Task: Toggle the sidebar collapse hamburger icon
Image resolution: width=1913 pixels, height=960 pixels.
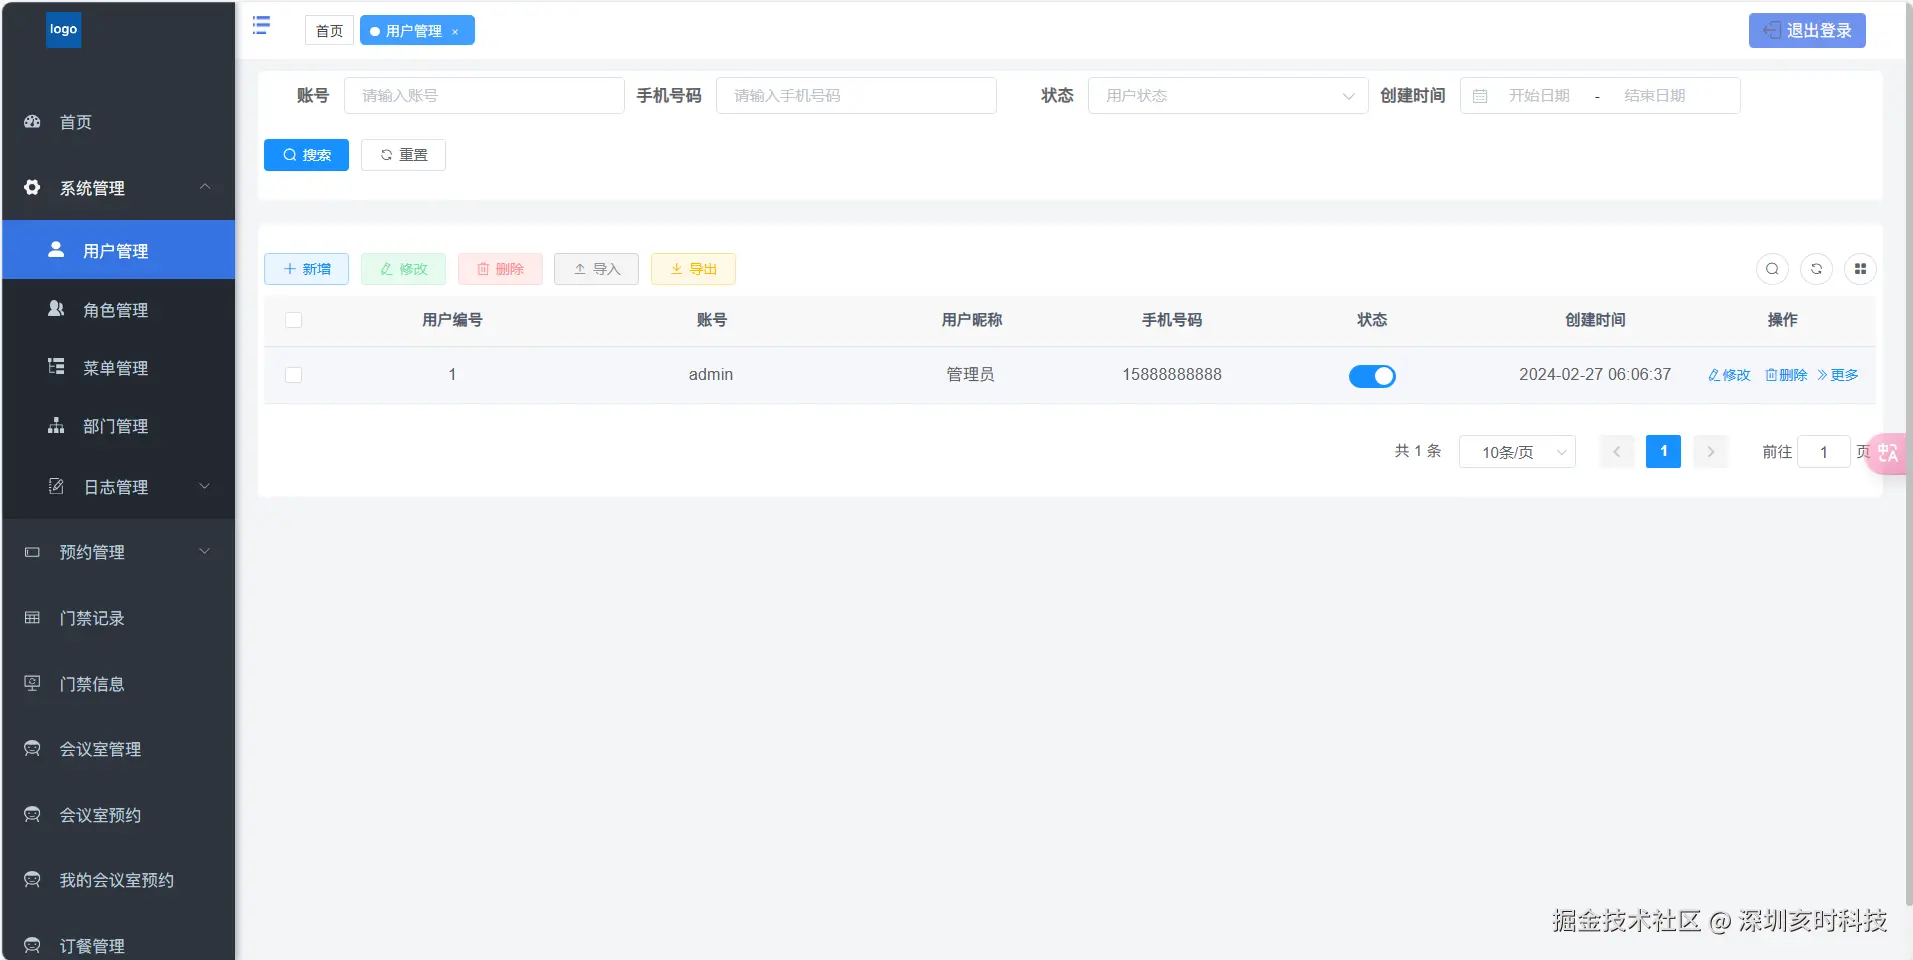Action: 261,26
